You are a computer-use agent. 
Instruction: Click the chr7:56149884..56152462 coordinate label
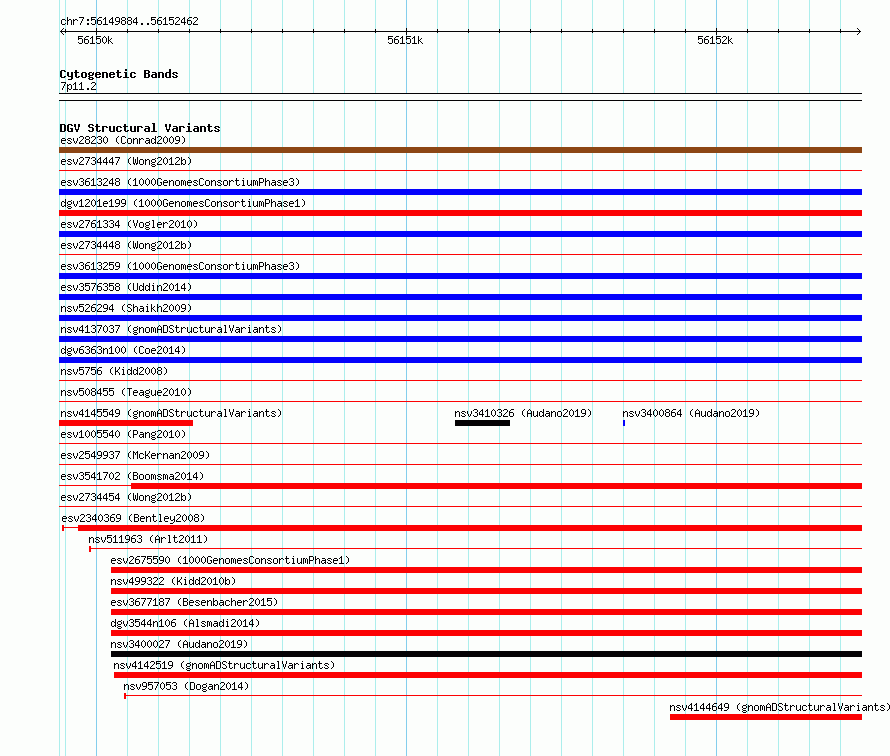point(129,21)
